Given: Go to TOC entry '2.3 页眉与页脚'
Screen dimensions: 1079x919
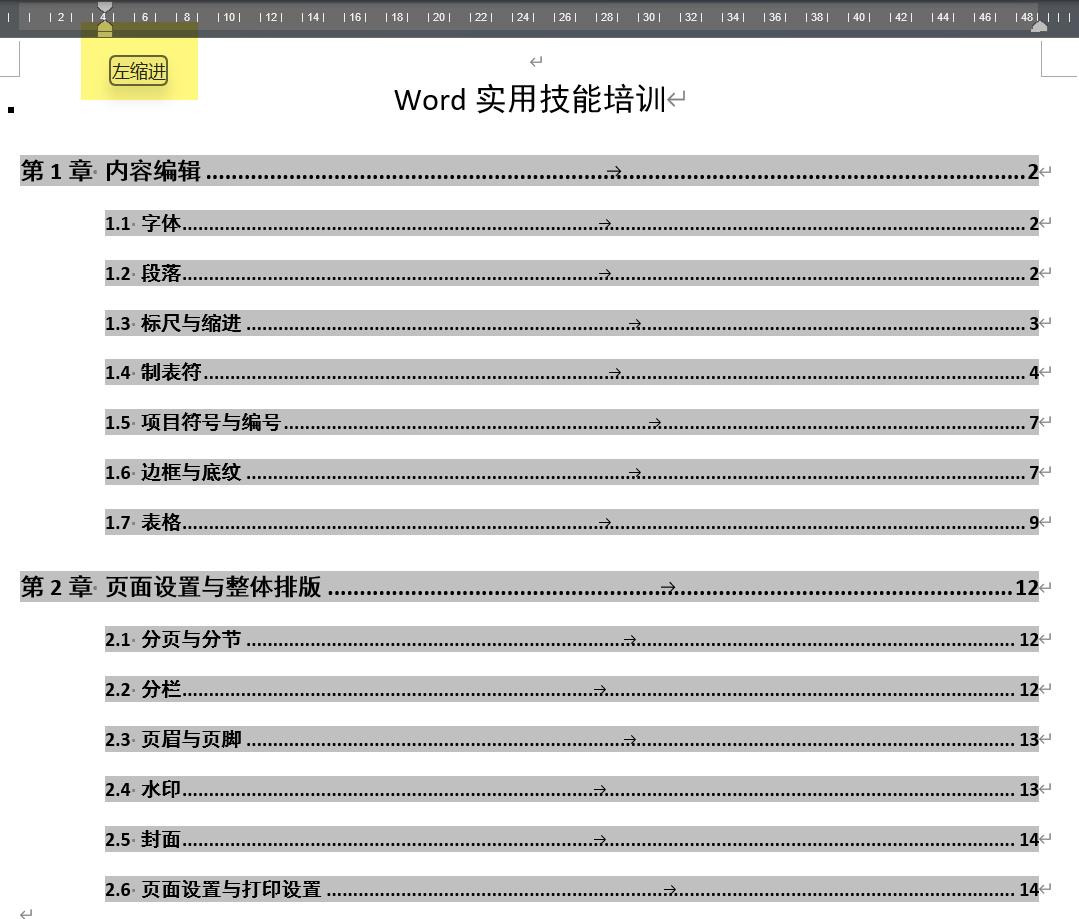Looking at the screenshot, I should coord(572,739).
